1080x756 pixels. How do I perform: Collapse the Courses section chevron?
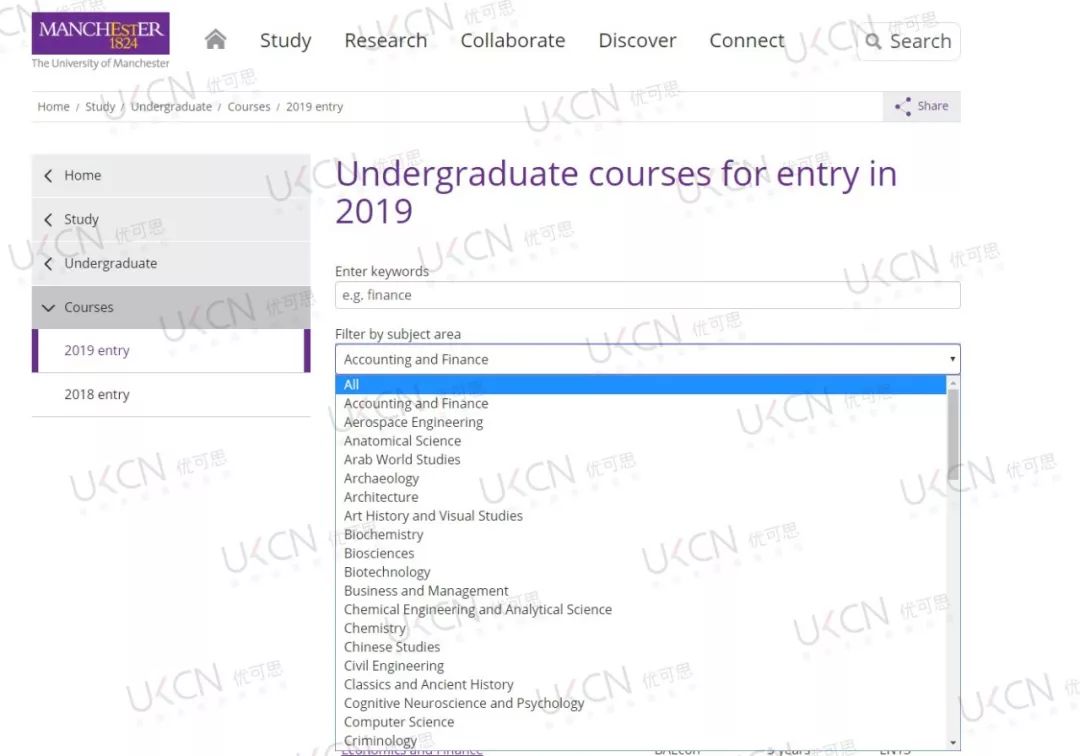(x=48, y=308)
